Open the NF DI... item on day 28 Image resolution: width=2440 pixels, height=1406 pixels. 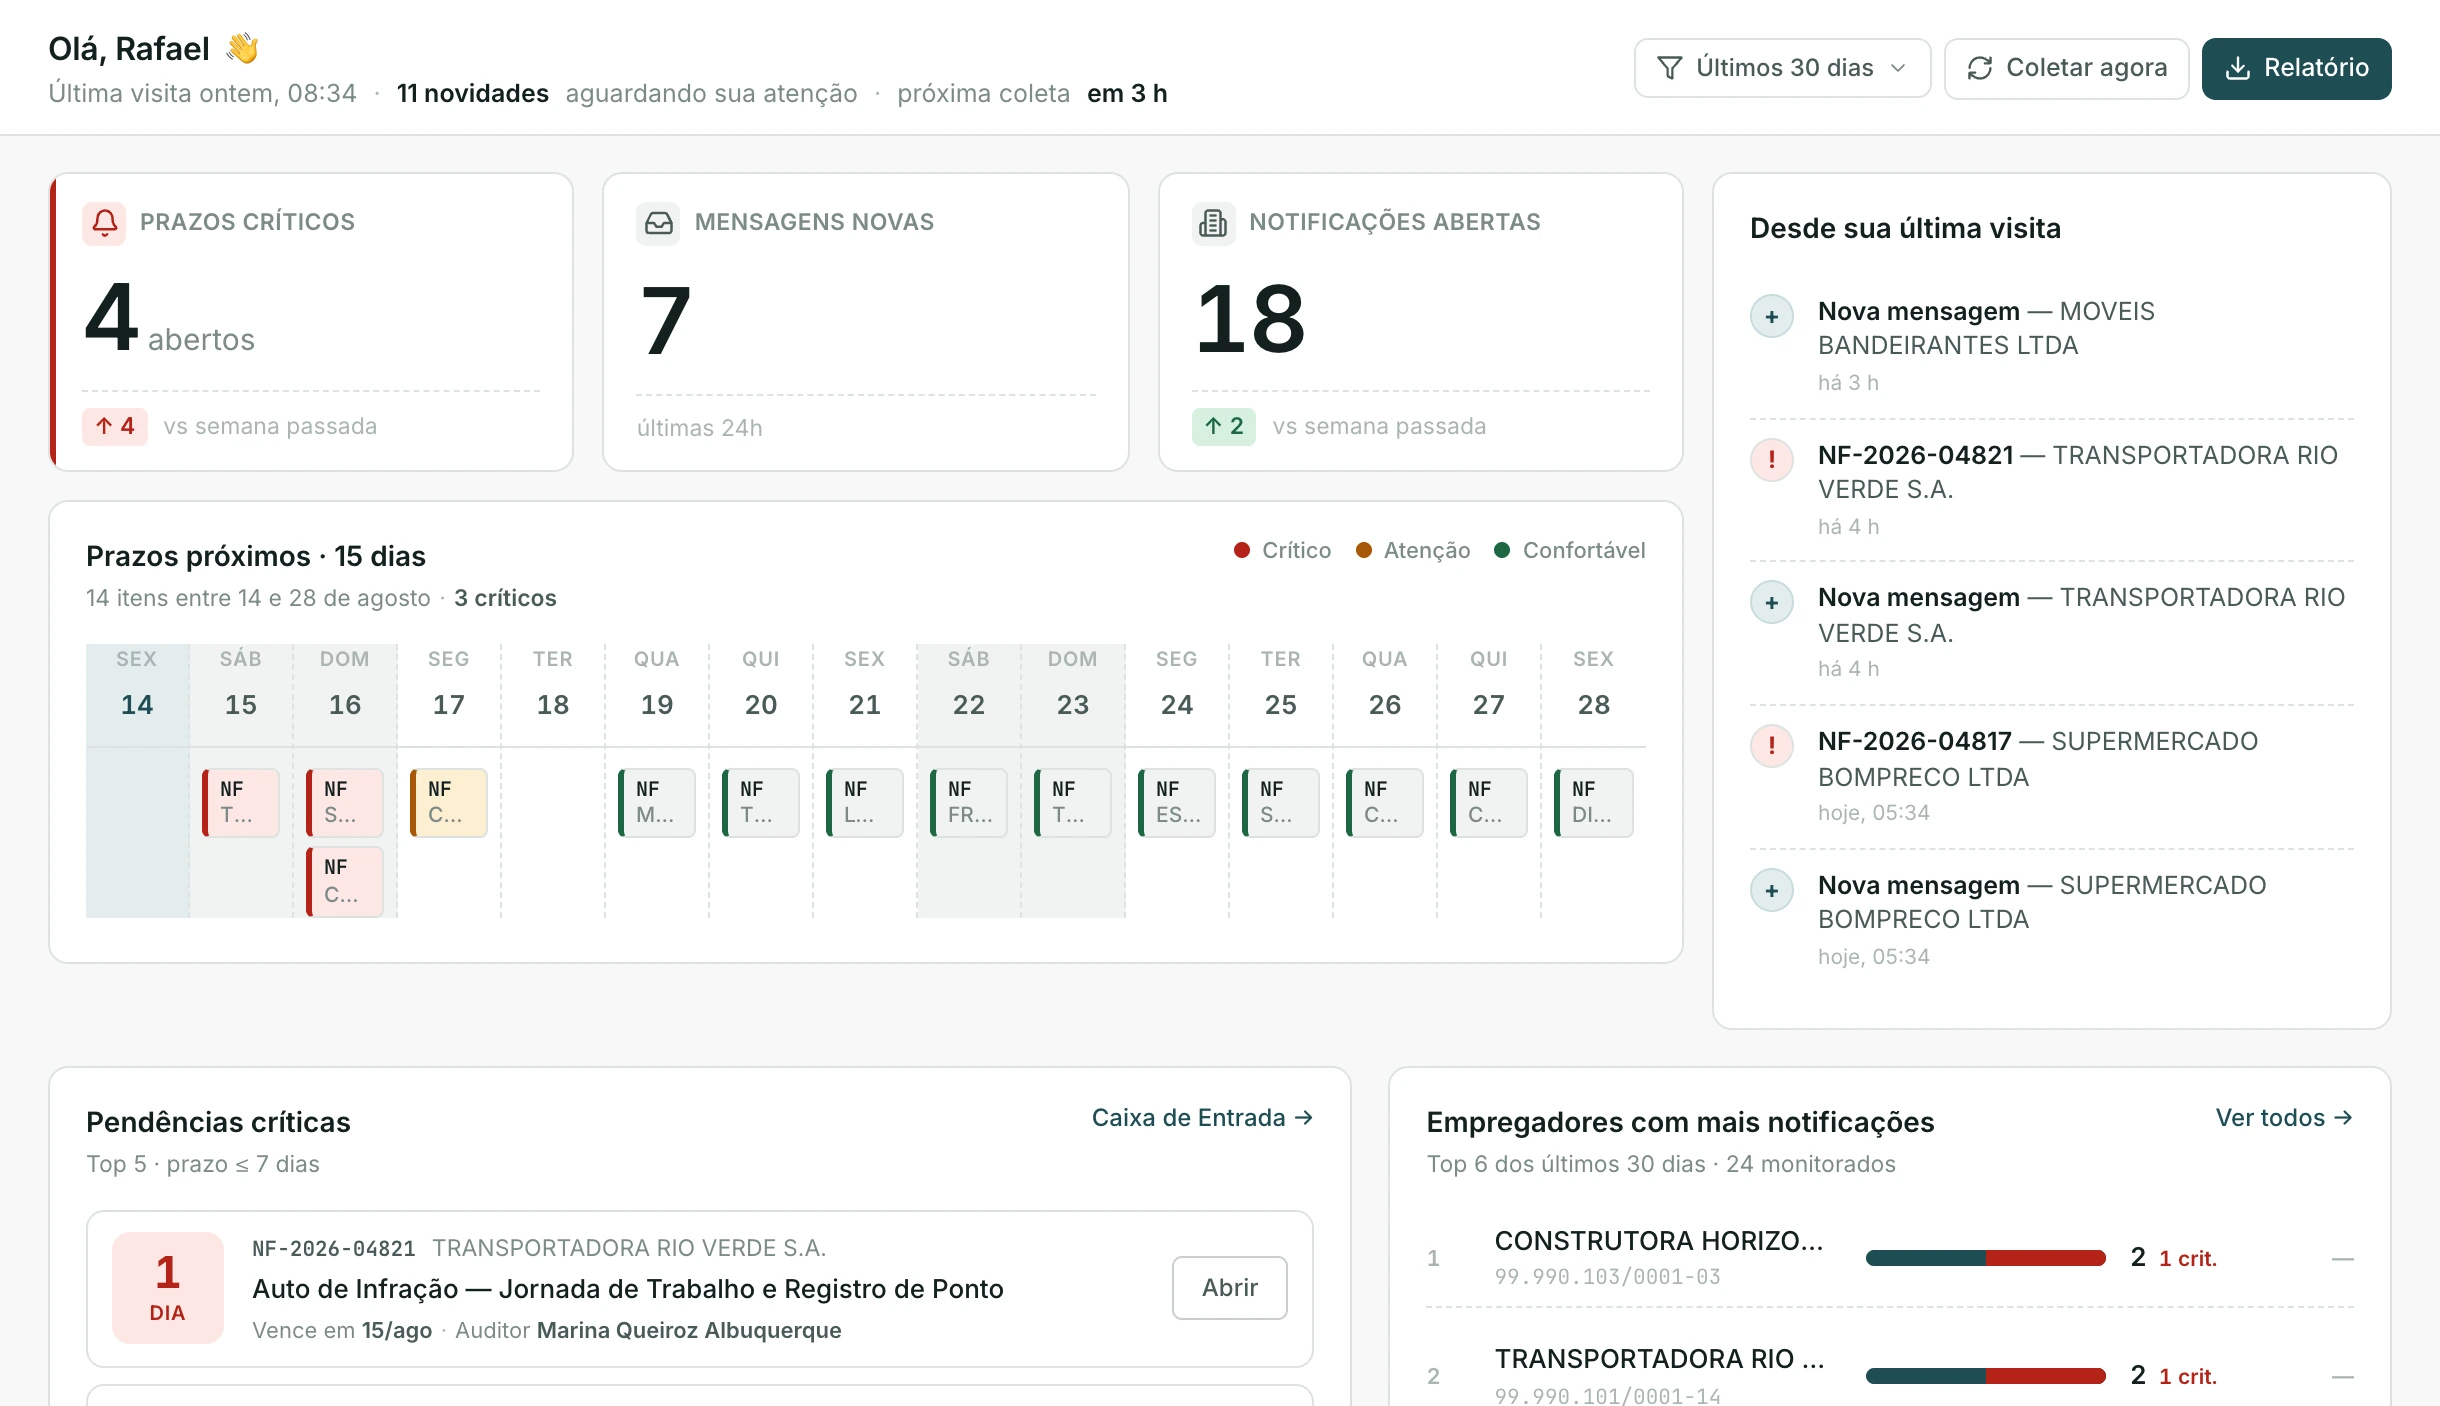coord(1594,802)
